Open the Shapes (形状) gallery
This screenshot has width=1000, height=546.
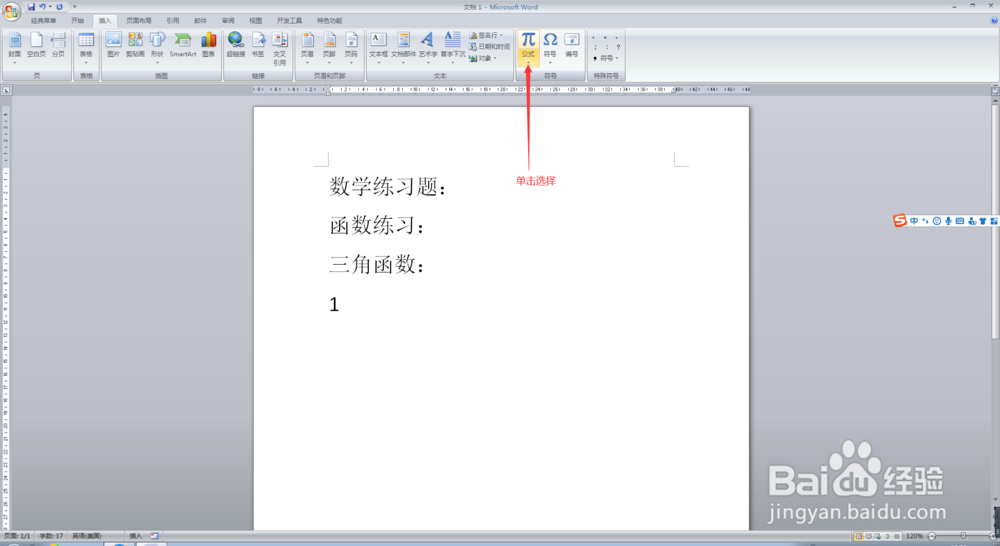(x=157, y=47)
